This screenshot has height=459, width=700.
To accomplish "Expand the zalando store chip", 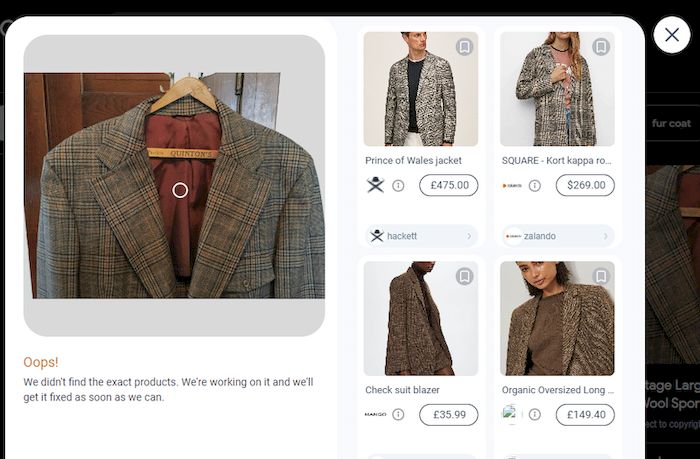I will (557, 236).
